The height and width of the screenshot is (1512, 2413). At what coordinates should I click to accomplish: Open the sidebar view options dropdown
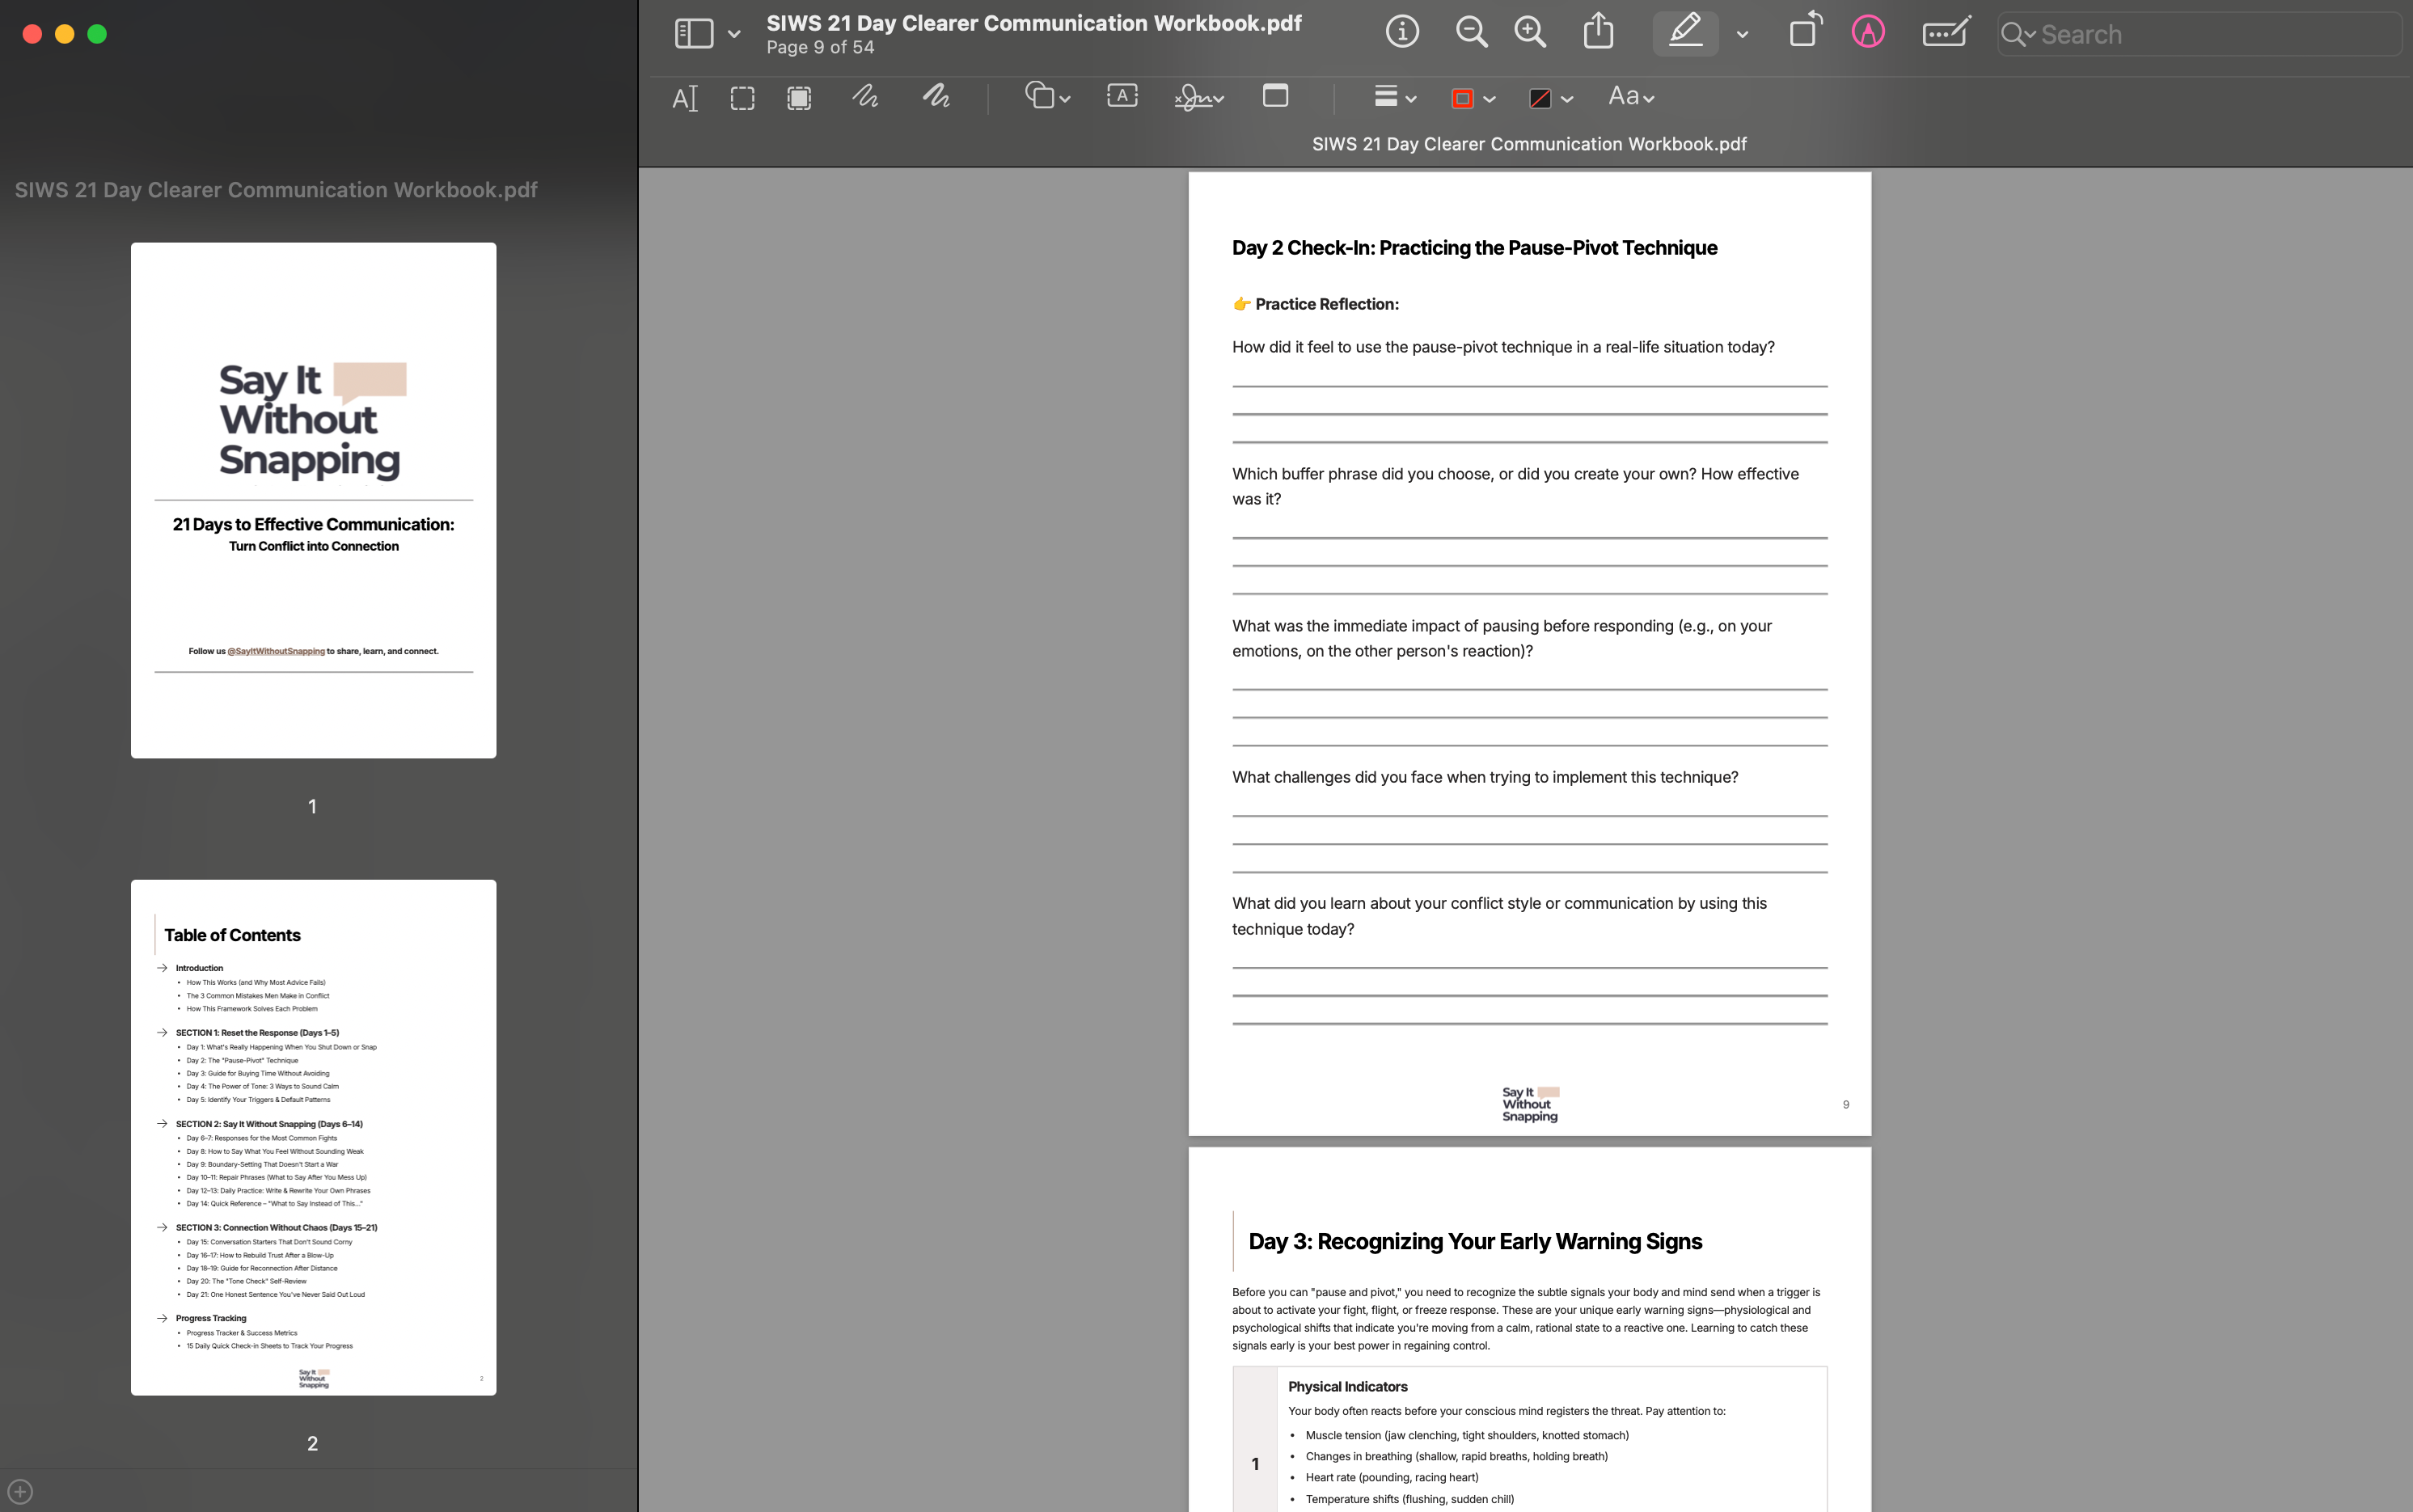pyautogui.click(x=734, y=34)
